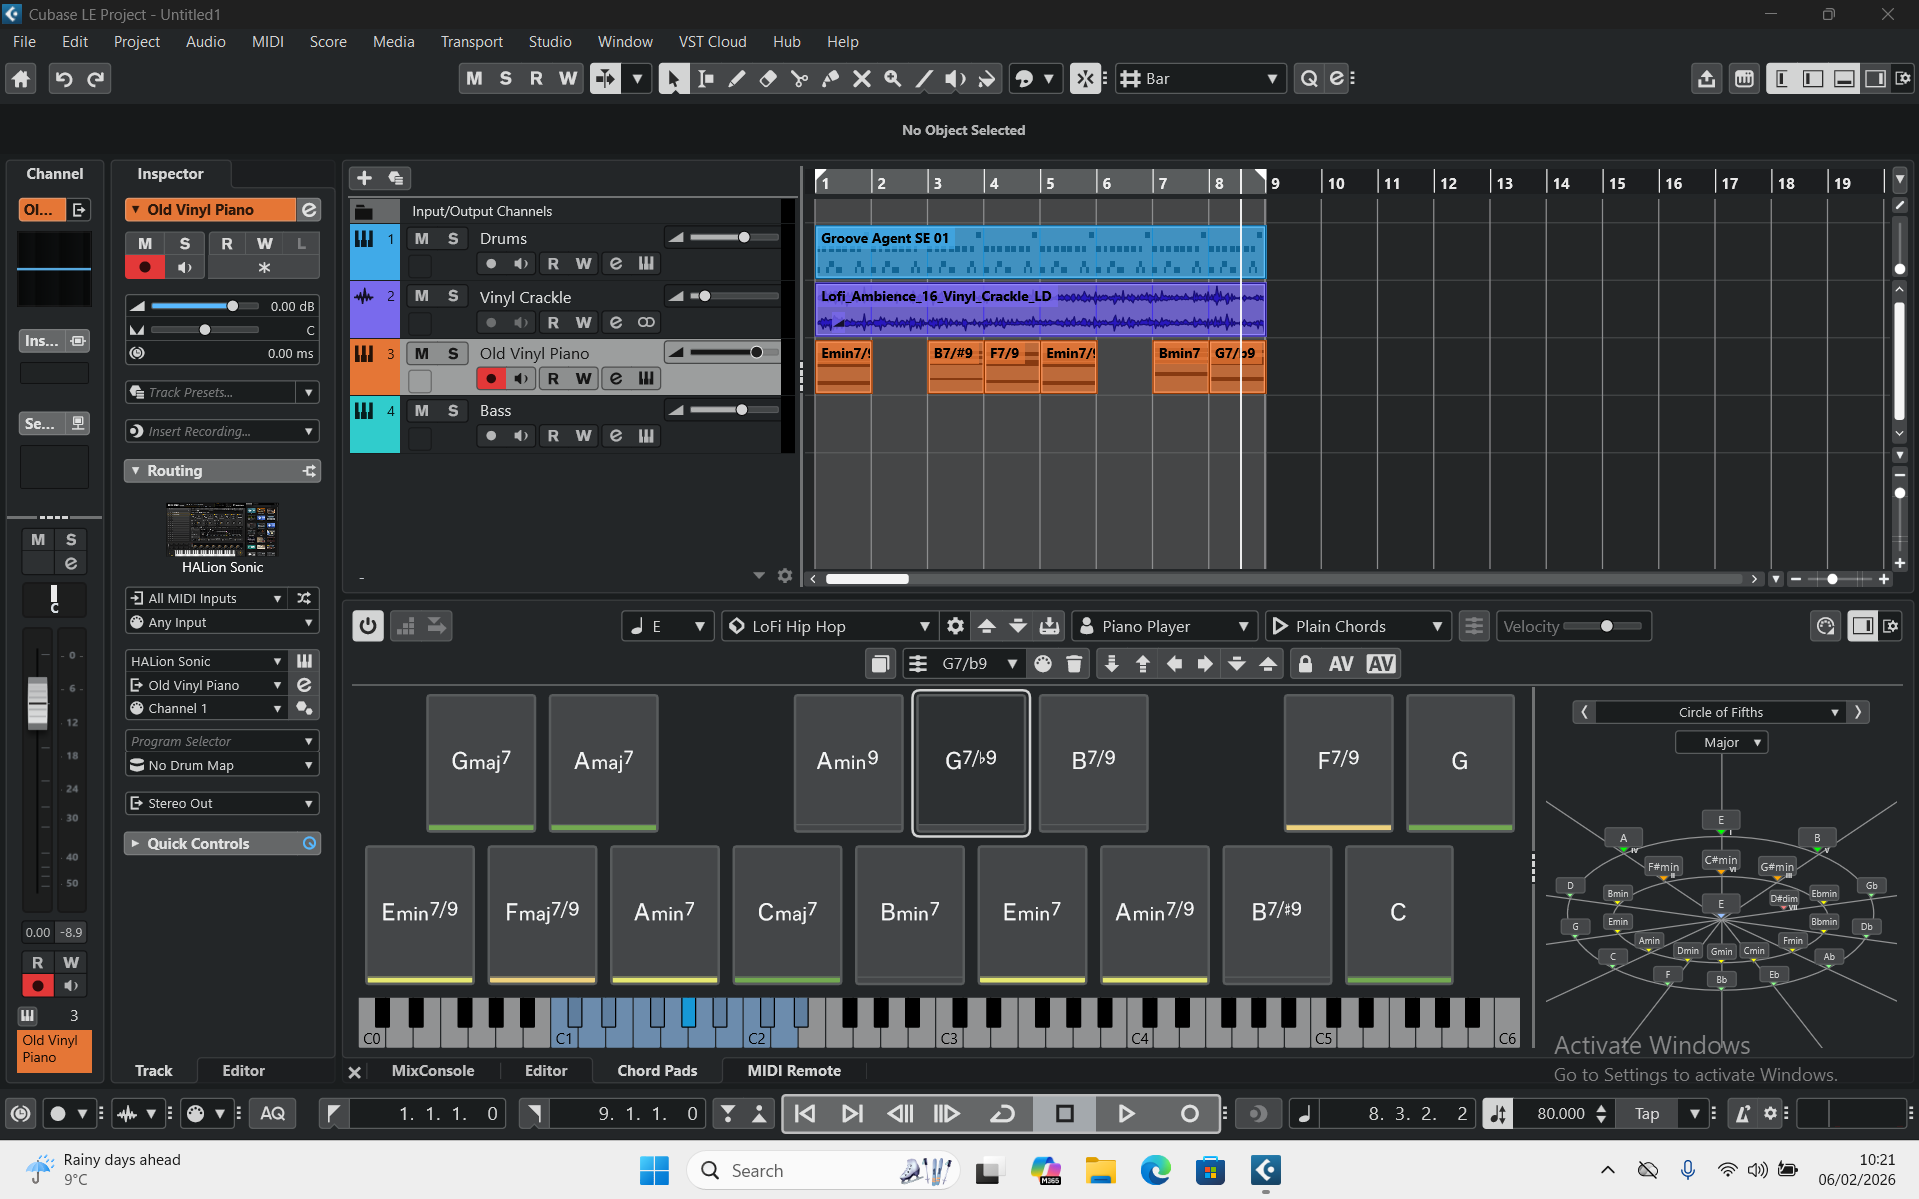Open the Bar grid type dropdown
This screenshot has height=1199, width=1919.
[x=1200, y=79]
